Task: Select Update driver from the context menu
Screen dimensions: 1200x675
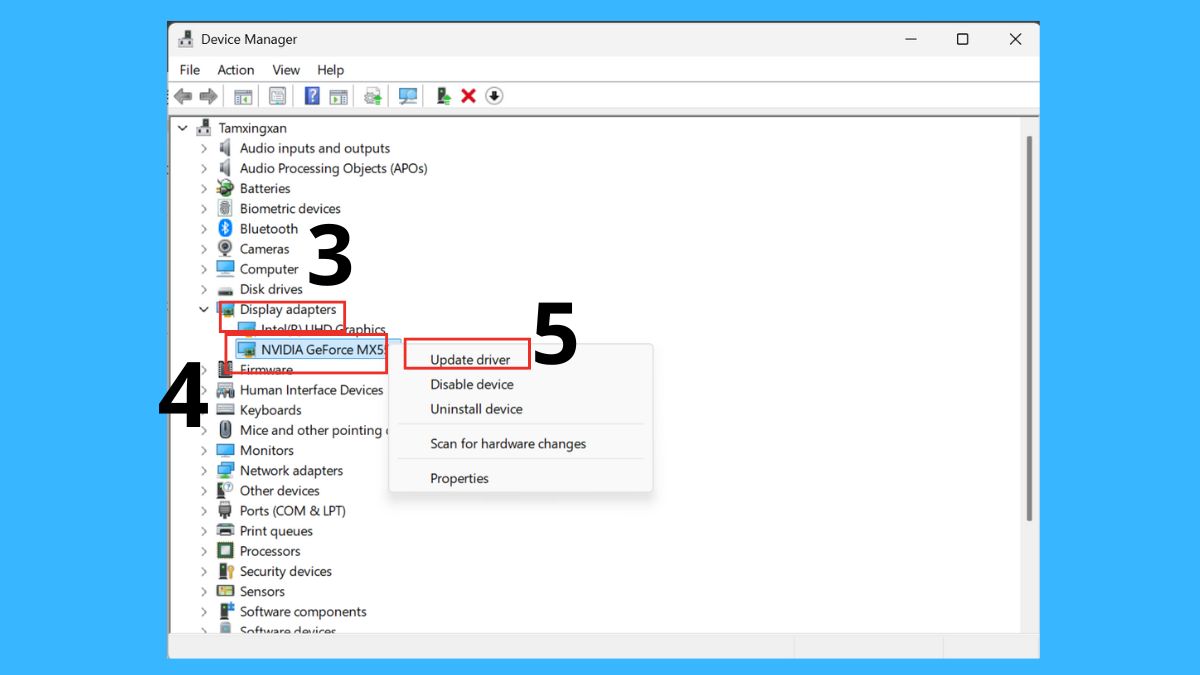Action: (x=467, y=359)
